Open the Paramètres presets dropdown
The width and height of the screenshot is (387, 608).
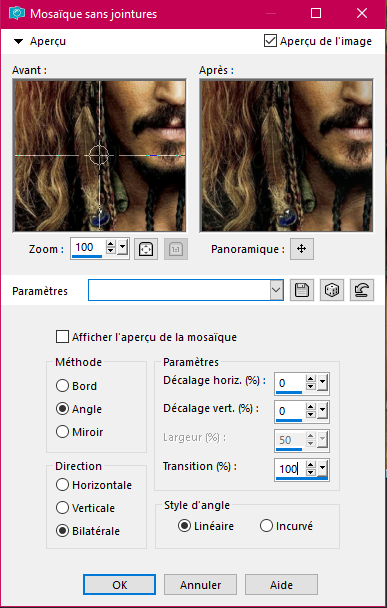276,290
